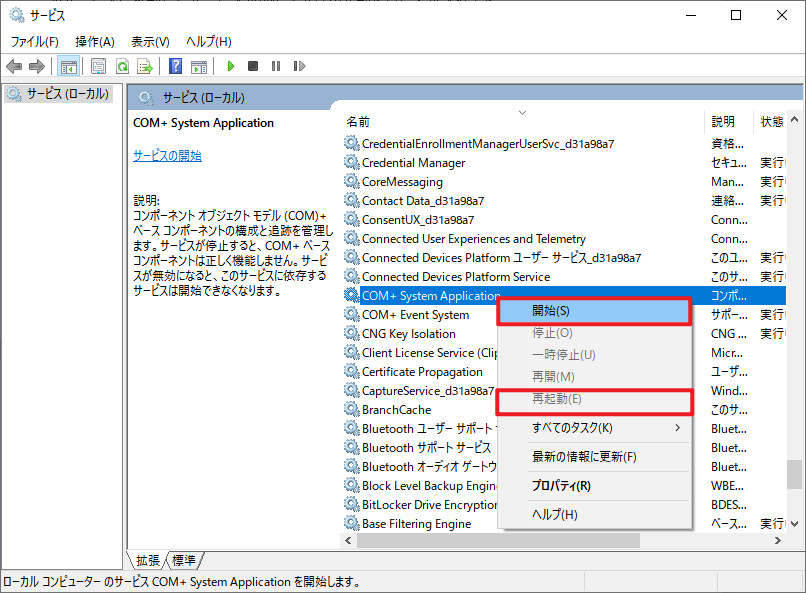
Task: Click the Pause Service toolbar icon
Action: pyautogui.click(x=276, y=66)
